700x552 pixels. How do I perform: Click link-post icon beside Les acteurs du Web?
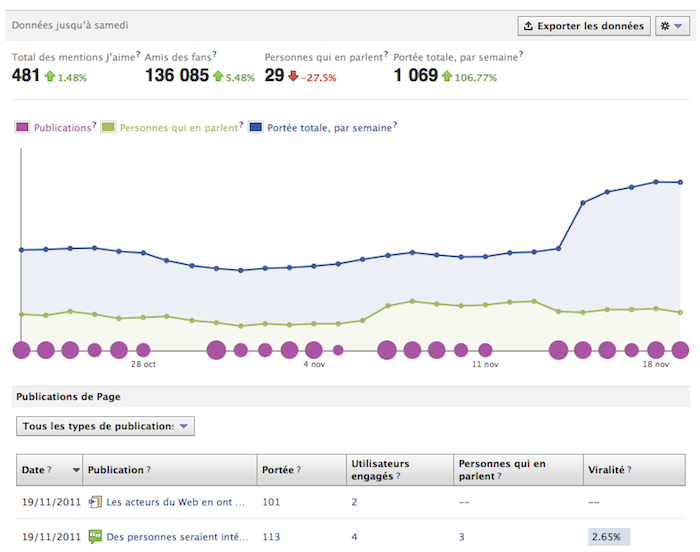tap(95, 502)
